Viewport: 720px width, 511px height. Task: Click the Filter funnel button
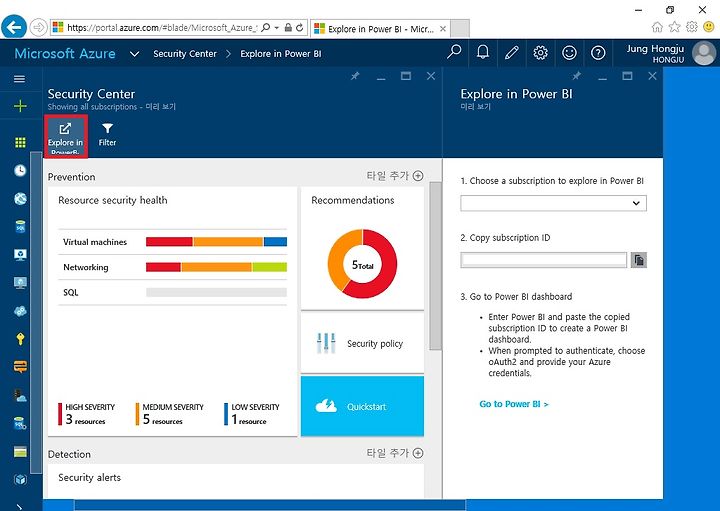point(107,135)
